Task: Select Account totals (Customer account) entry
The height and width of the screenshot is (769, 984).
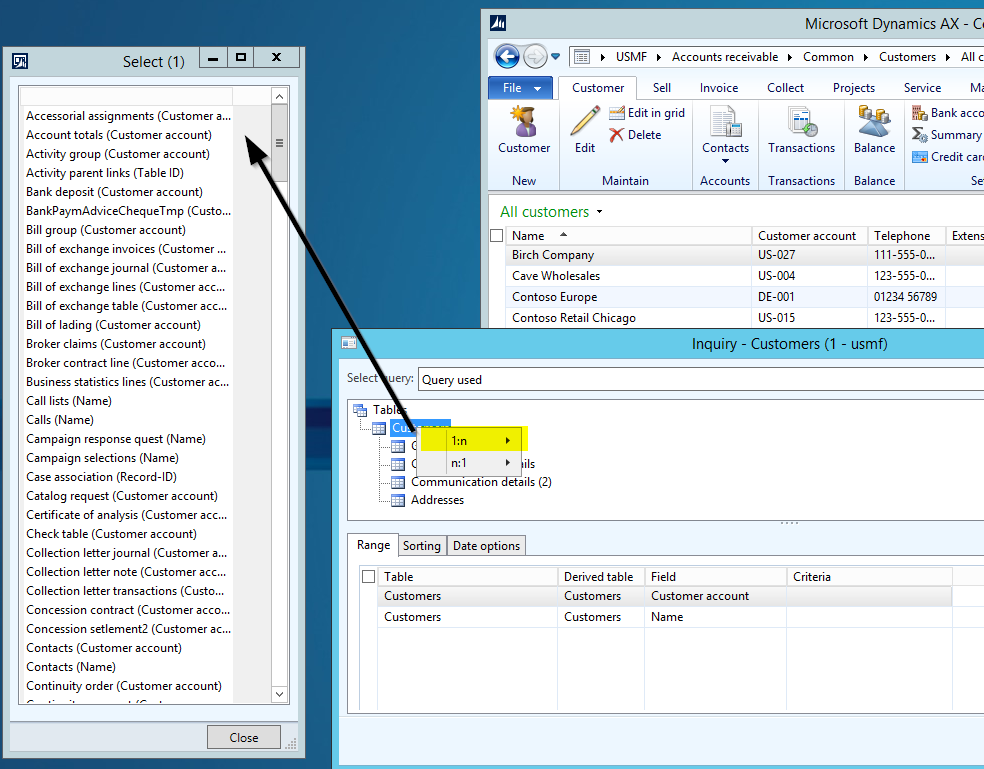Action: click(x=119, y=135)
